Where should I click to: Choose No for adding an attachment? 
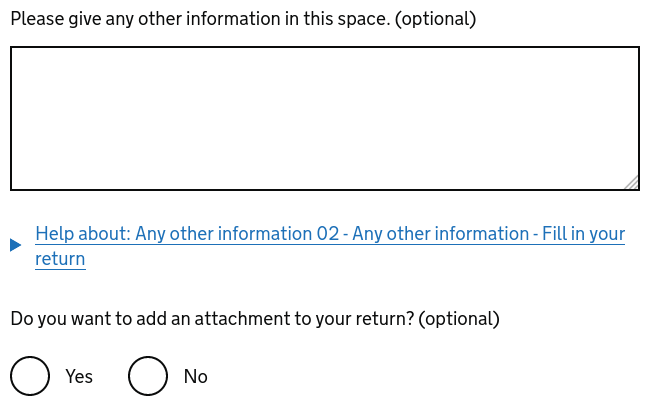click(148, 376)
